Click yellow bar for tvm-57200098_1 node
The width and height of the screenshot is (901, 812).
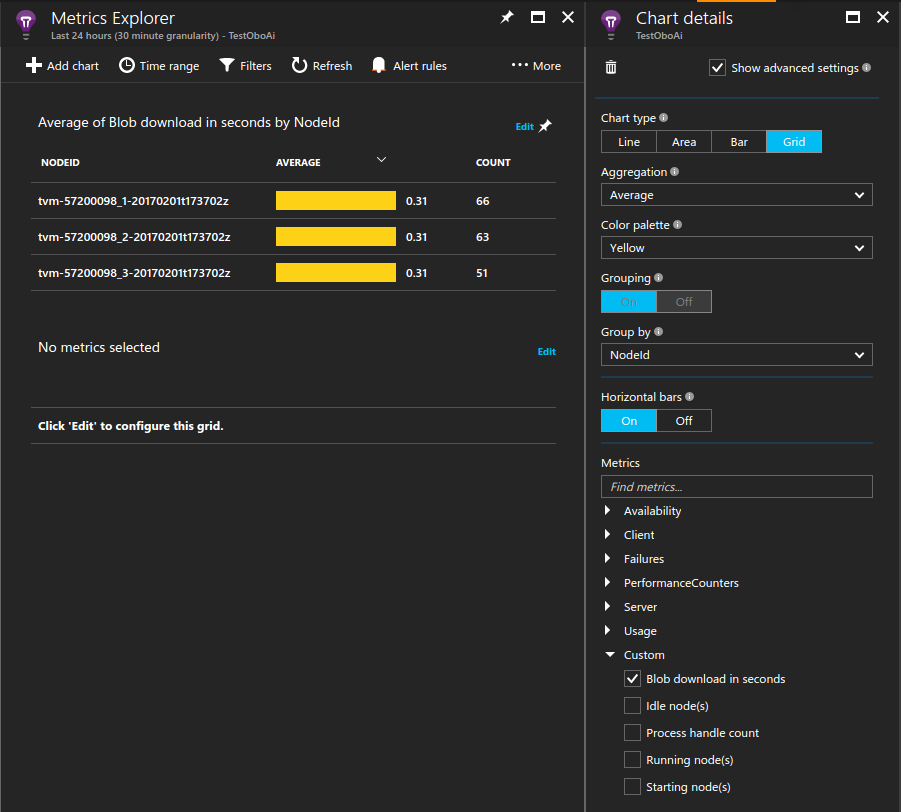tap(336, 201)
